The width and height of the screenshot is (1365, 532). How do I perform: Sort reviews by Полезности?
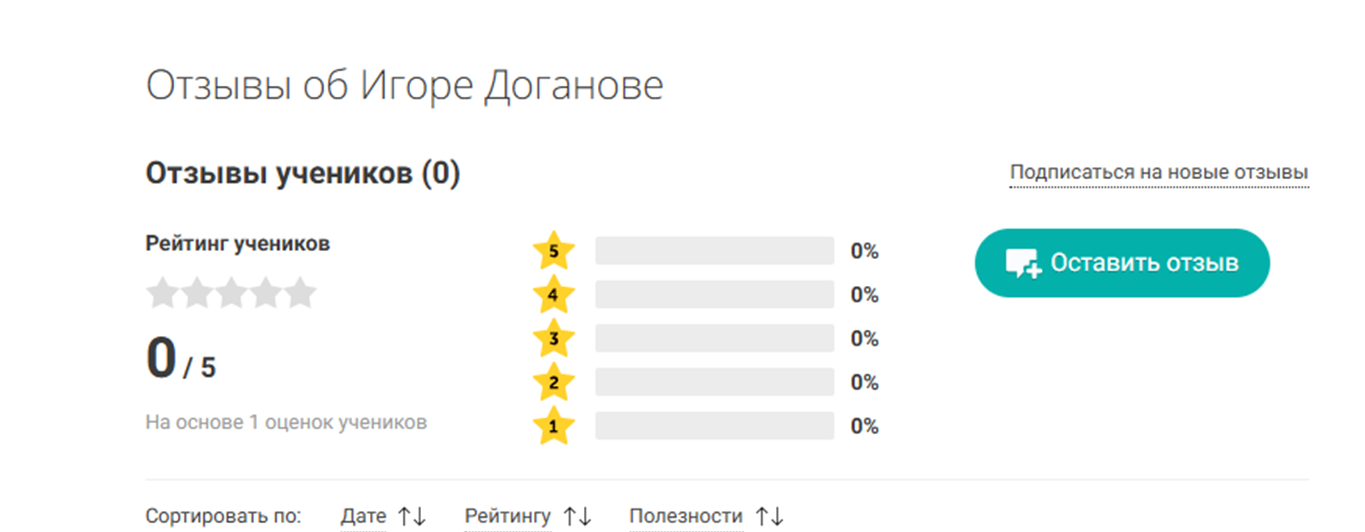[685, 516]
